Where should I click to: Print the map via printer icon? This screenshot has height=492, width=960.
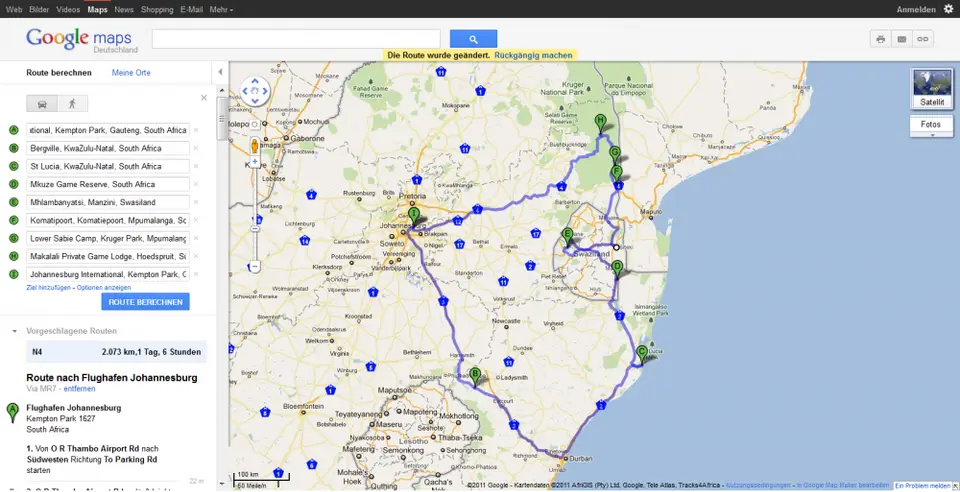pyautogui.click(x=880, y=39)
